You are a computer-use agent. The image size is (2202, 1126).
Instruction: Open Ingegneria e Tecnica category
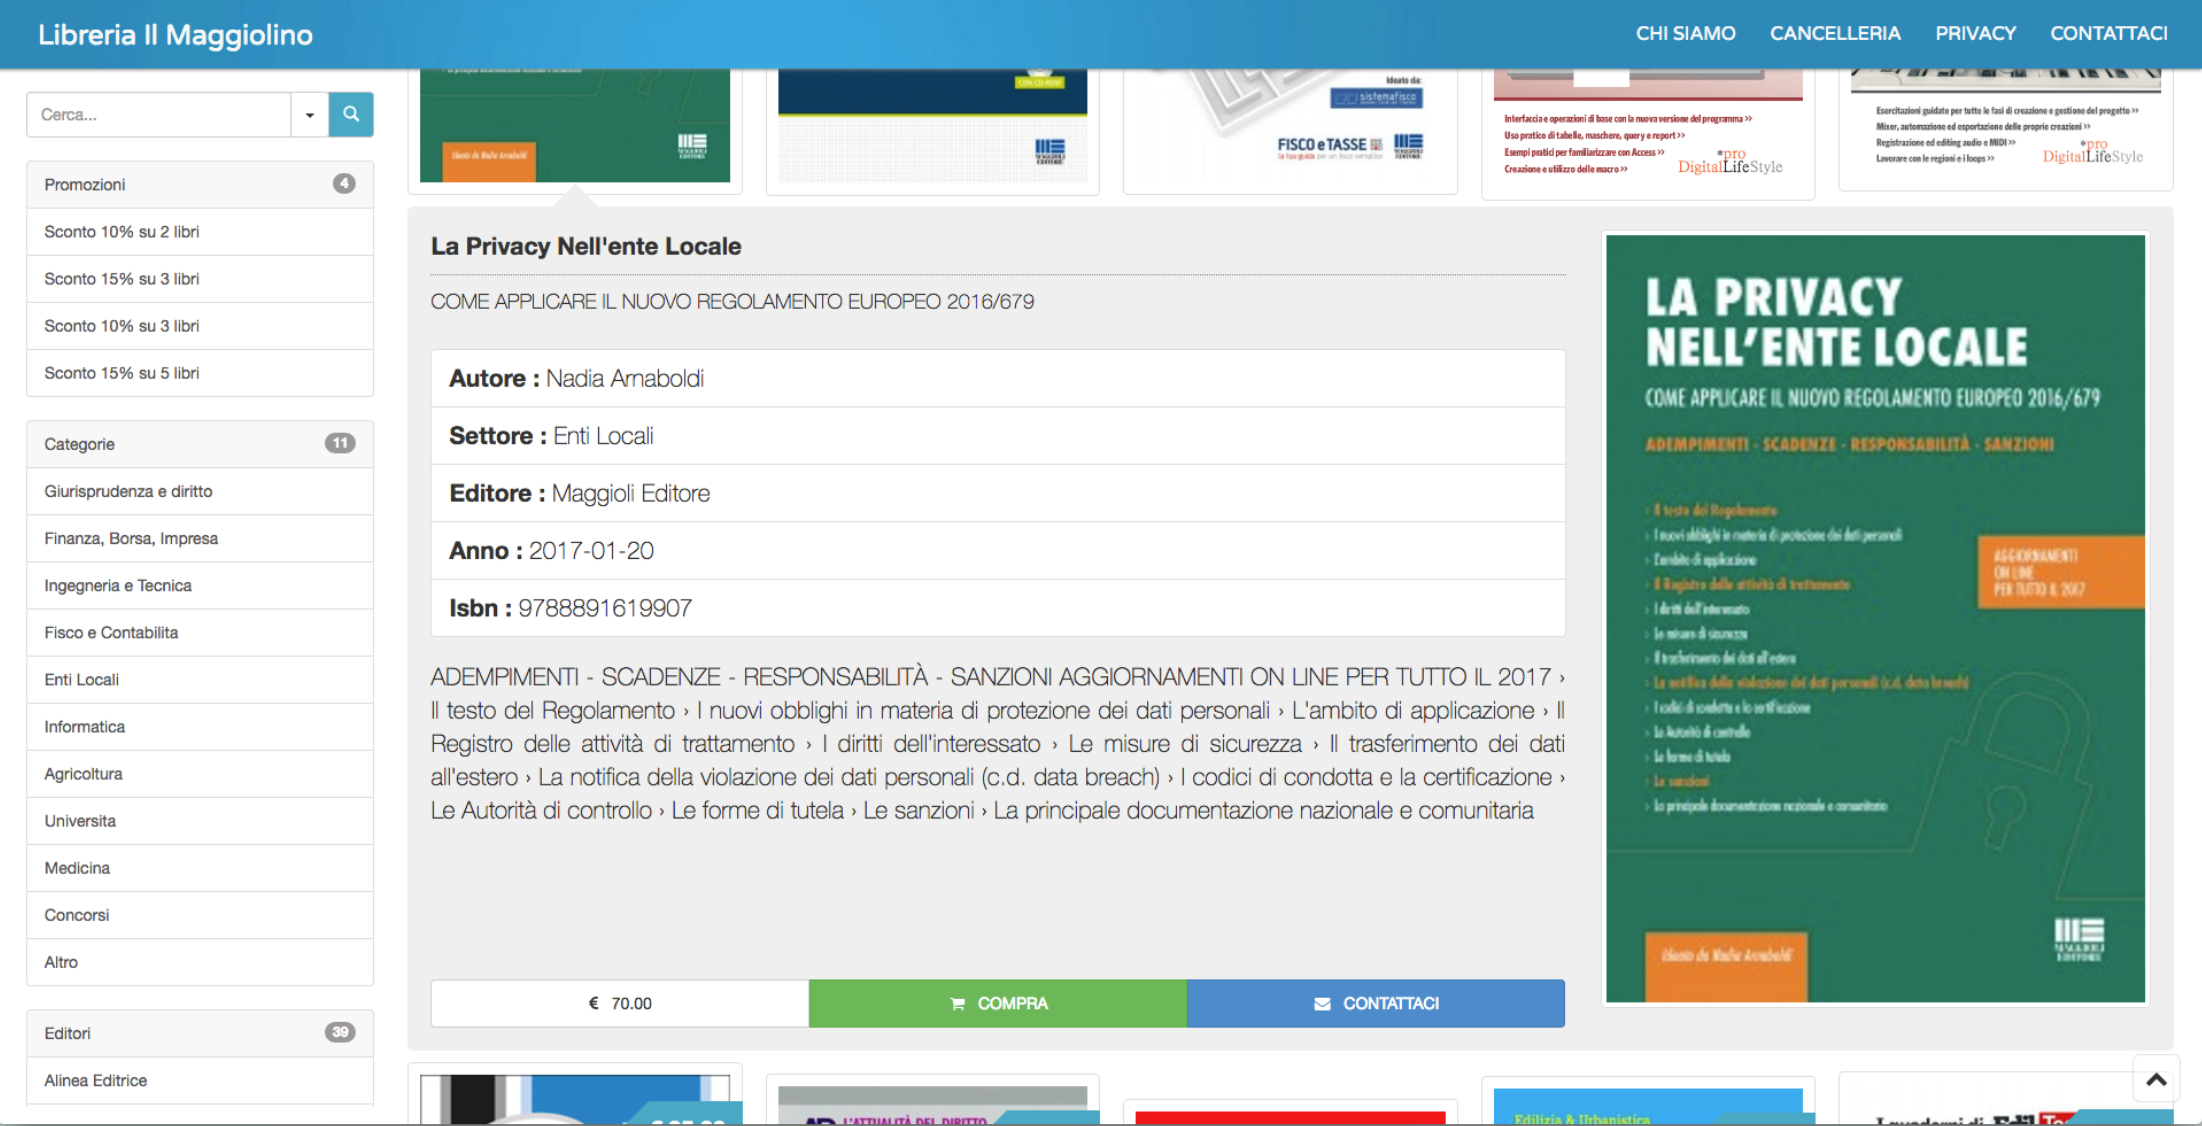(200, 585)
